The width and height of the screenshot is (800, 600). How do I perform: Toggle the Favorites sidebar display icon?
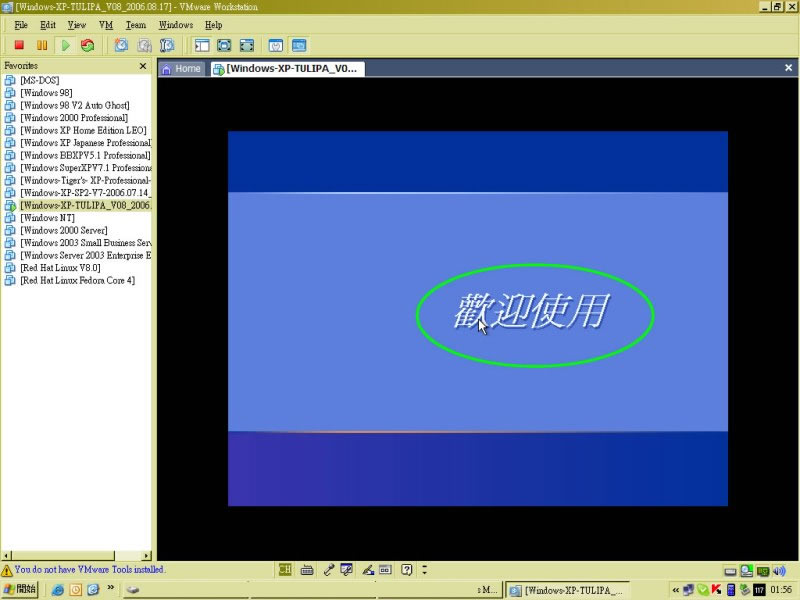(x=202, y=45)
